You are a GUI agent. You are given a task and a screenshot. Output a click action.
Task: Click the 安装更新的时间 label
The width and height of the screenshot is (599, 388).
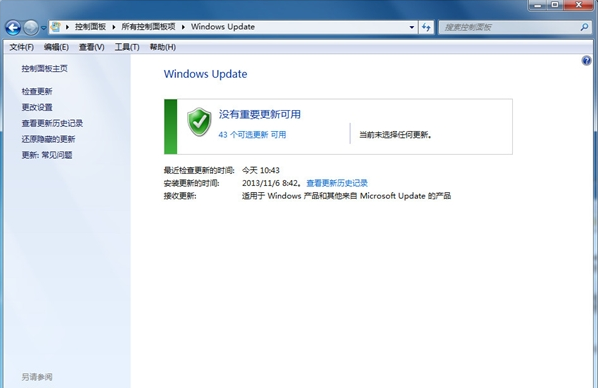[x=191, y=183]
